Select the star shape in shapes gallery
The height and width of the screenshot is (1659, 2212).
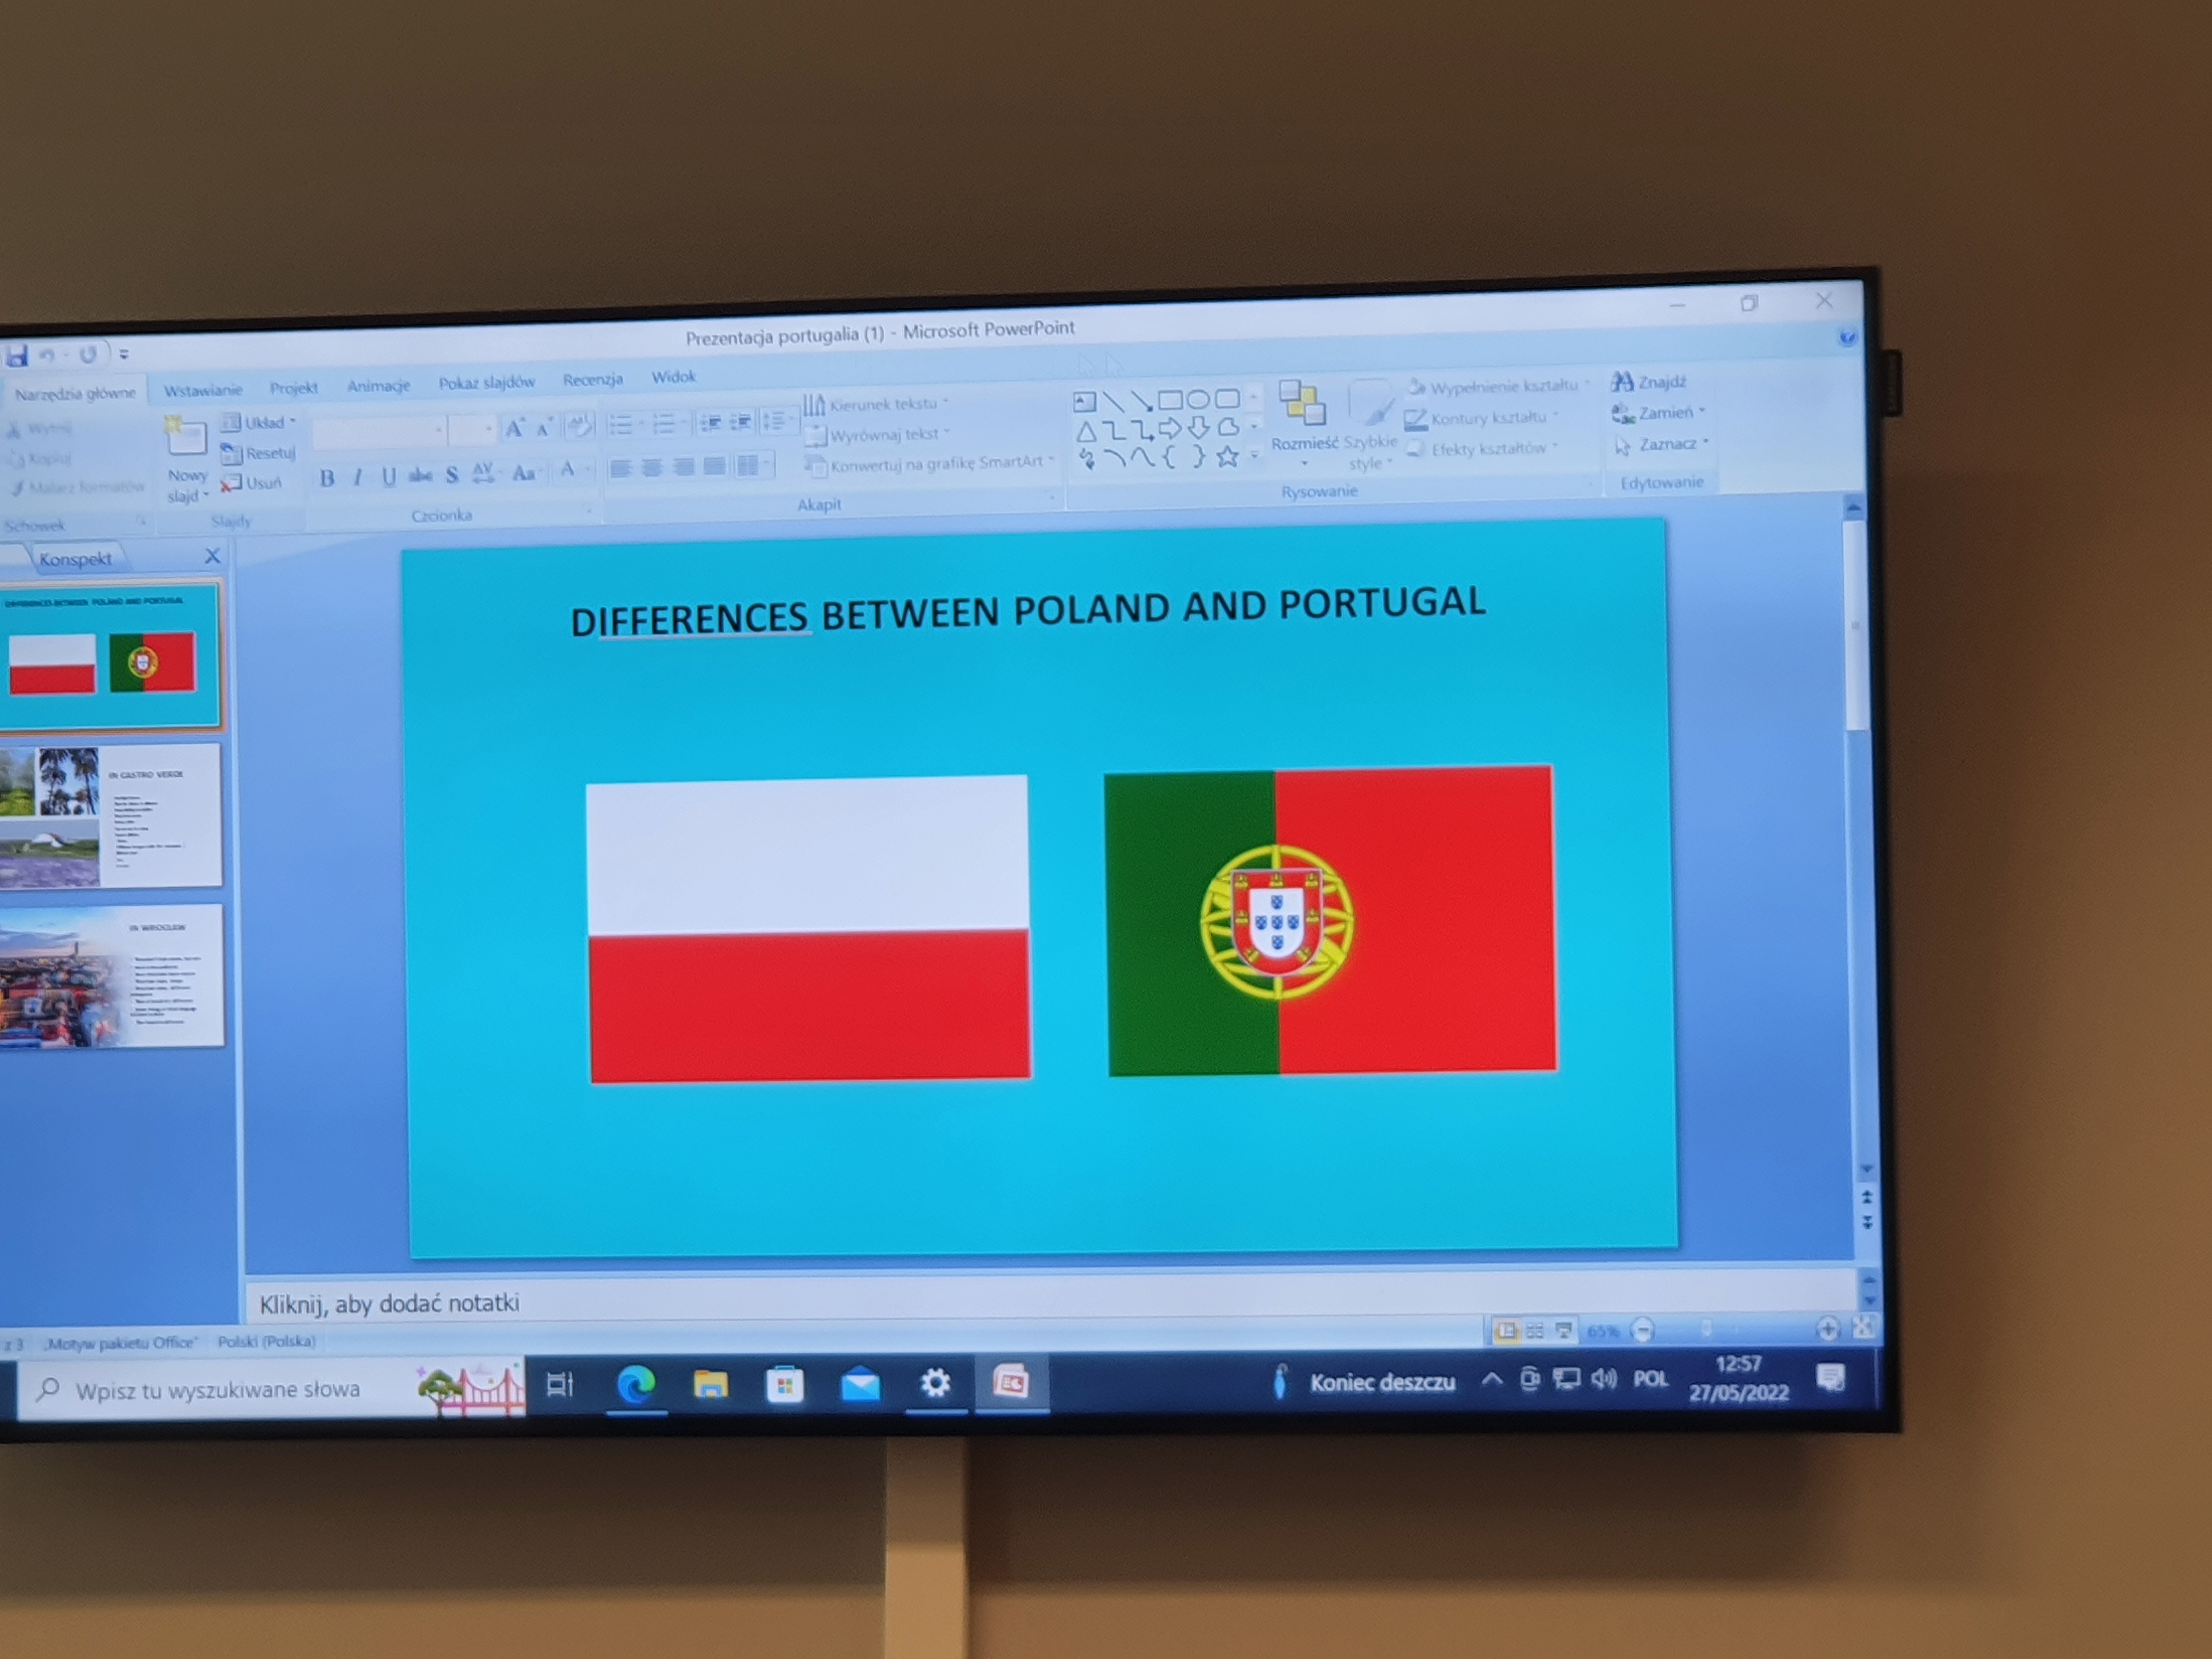coord(1227,457)
